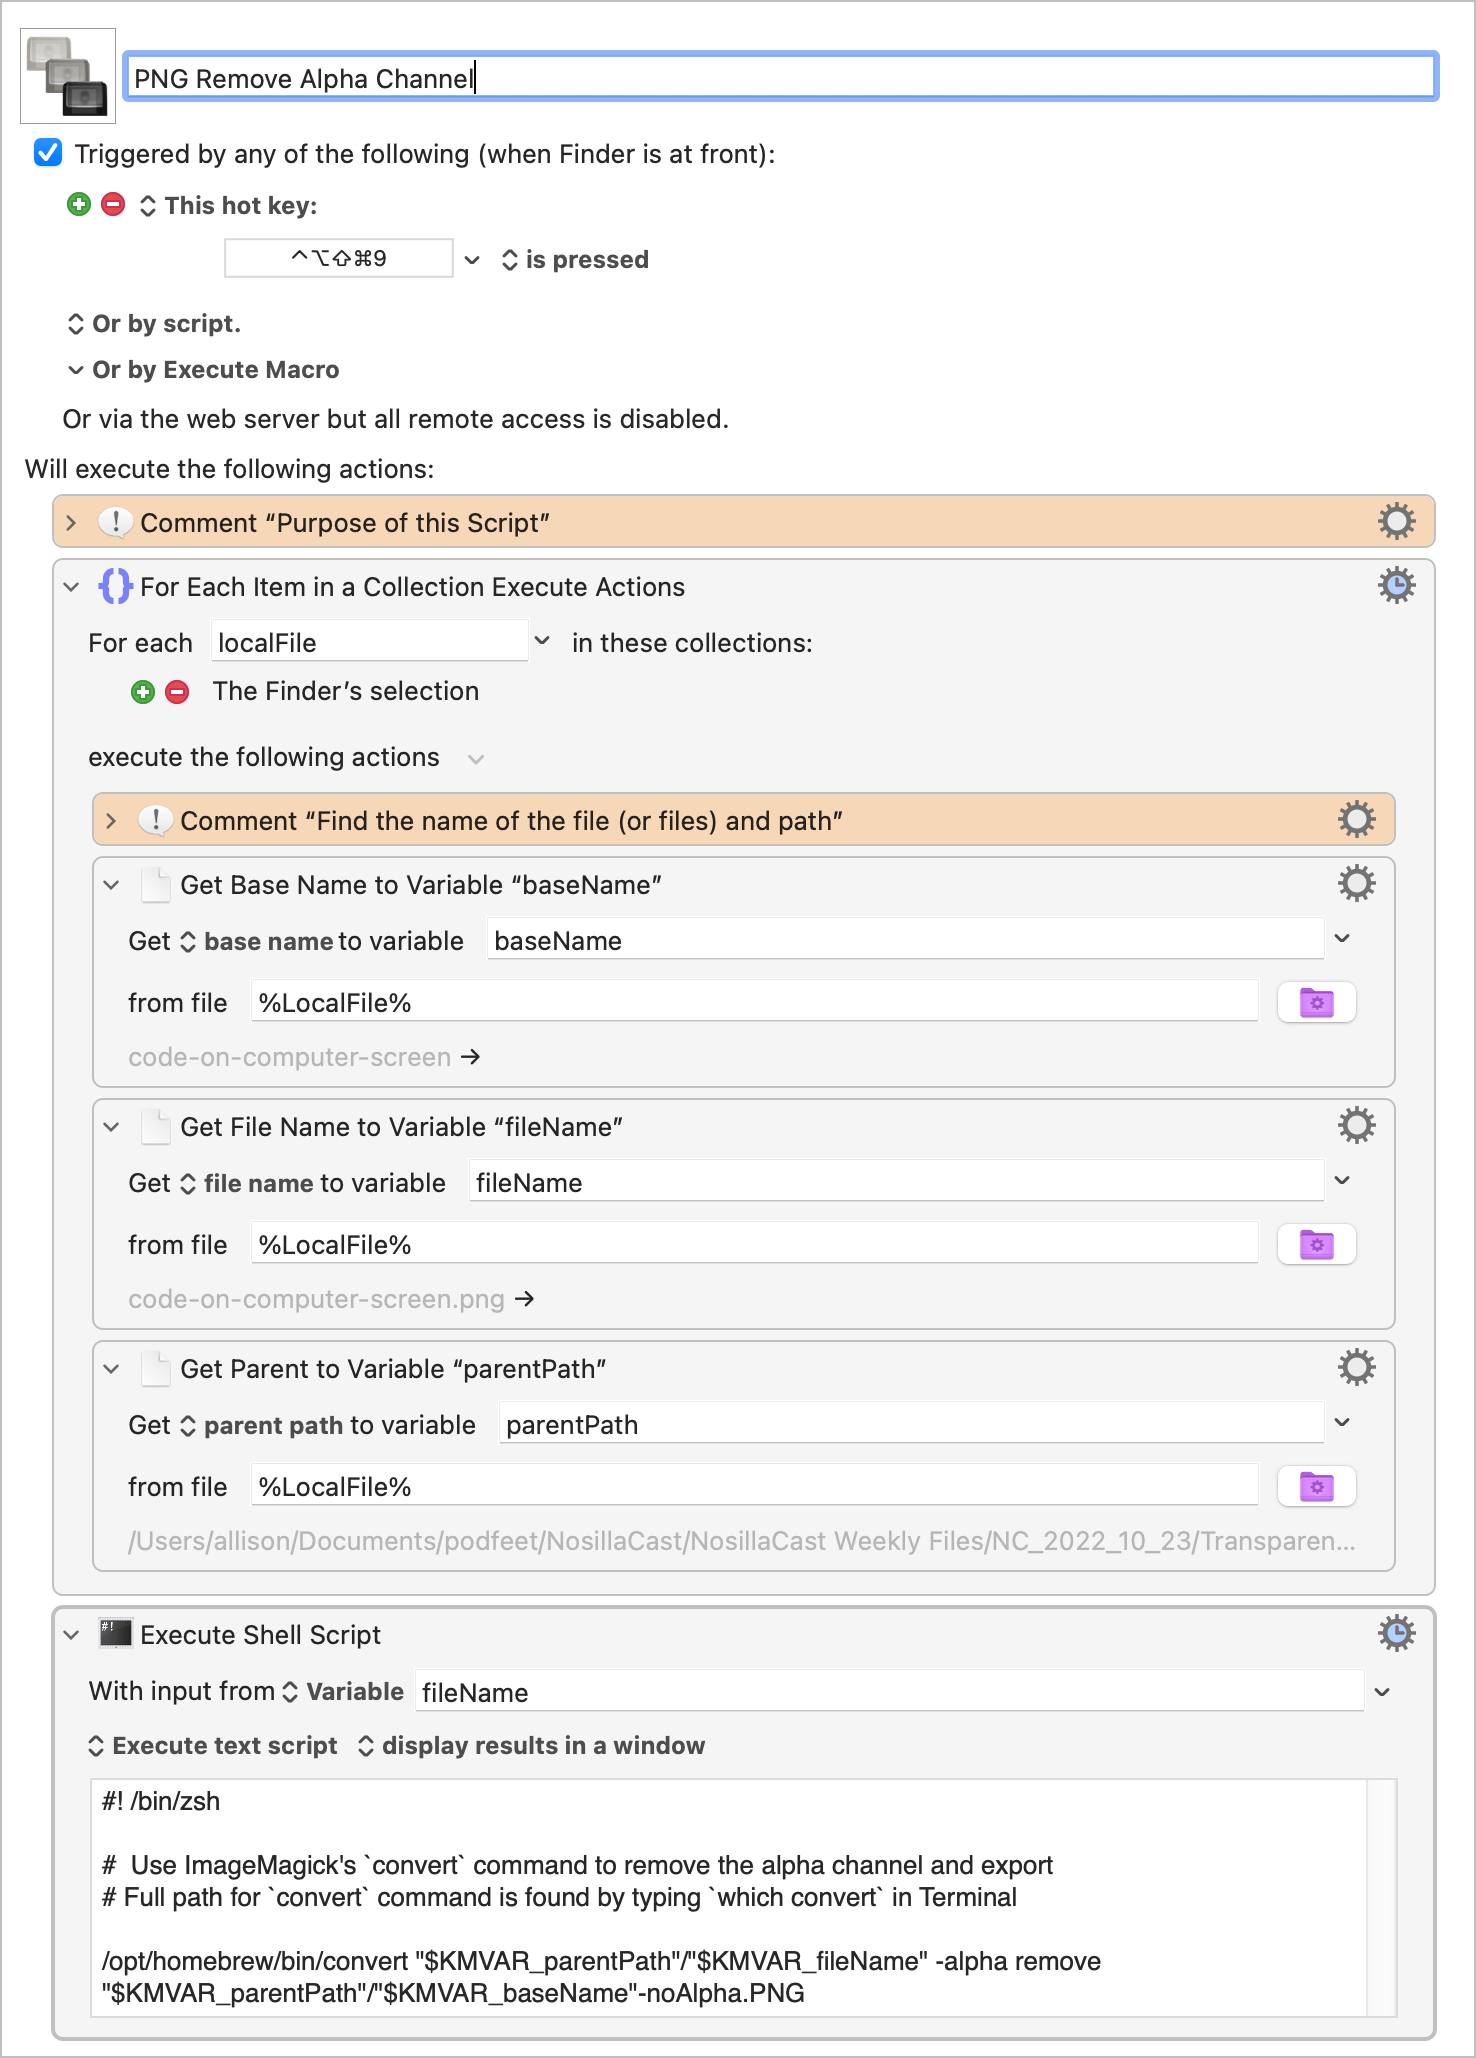
Task: Open the hot key dropdown arrow
Action: point(472,260)
